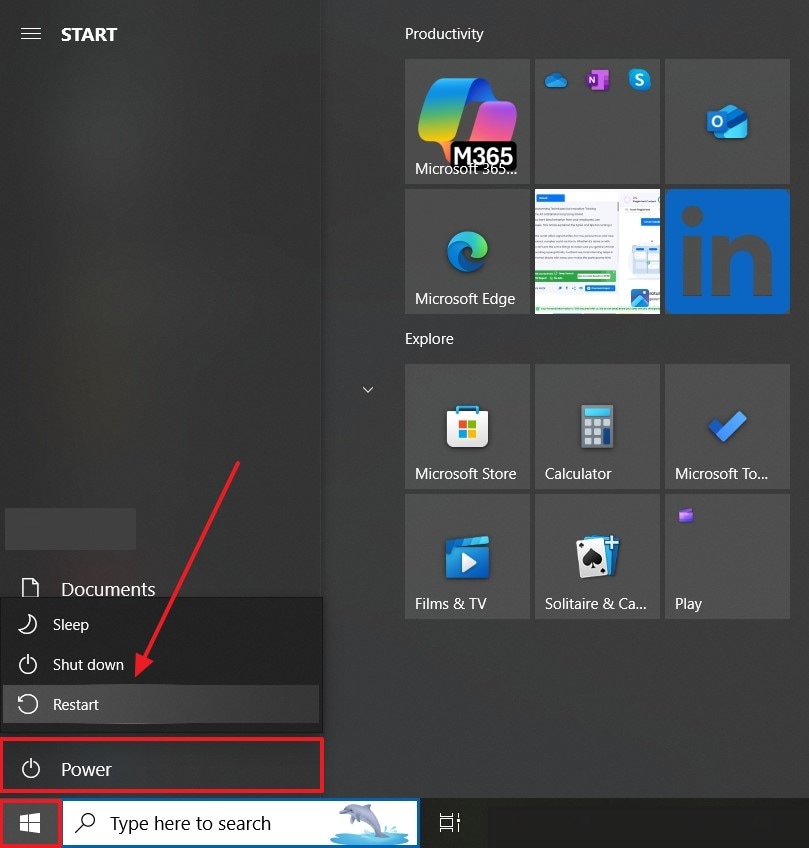This screenshot has height=848, width=809.
Task: Open the Microsoft To Do tile
Action: pos(727,427)
